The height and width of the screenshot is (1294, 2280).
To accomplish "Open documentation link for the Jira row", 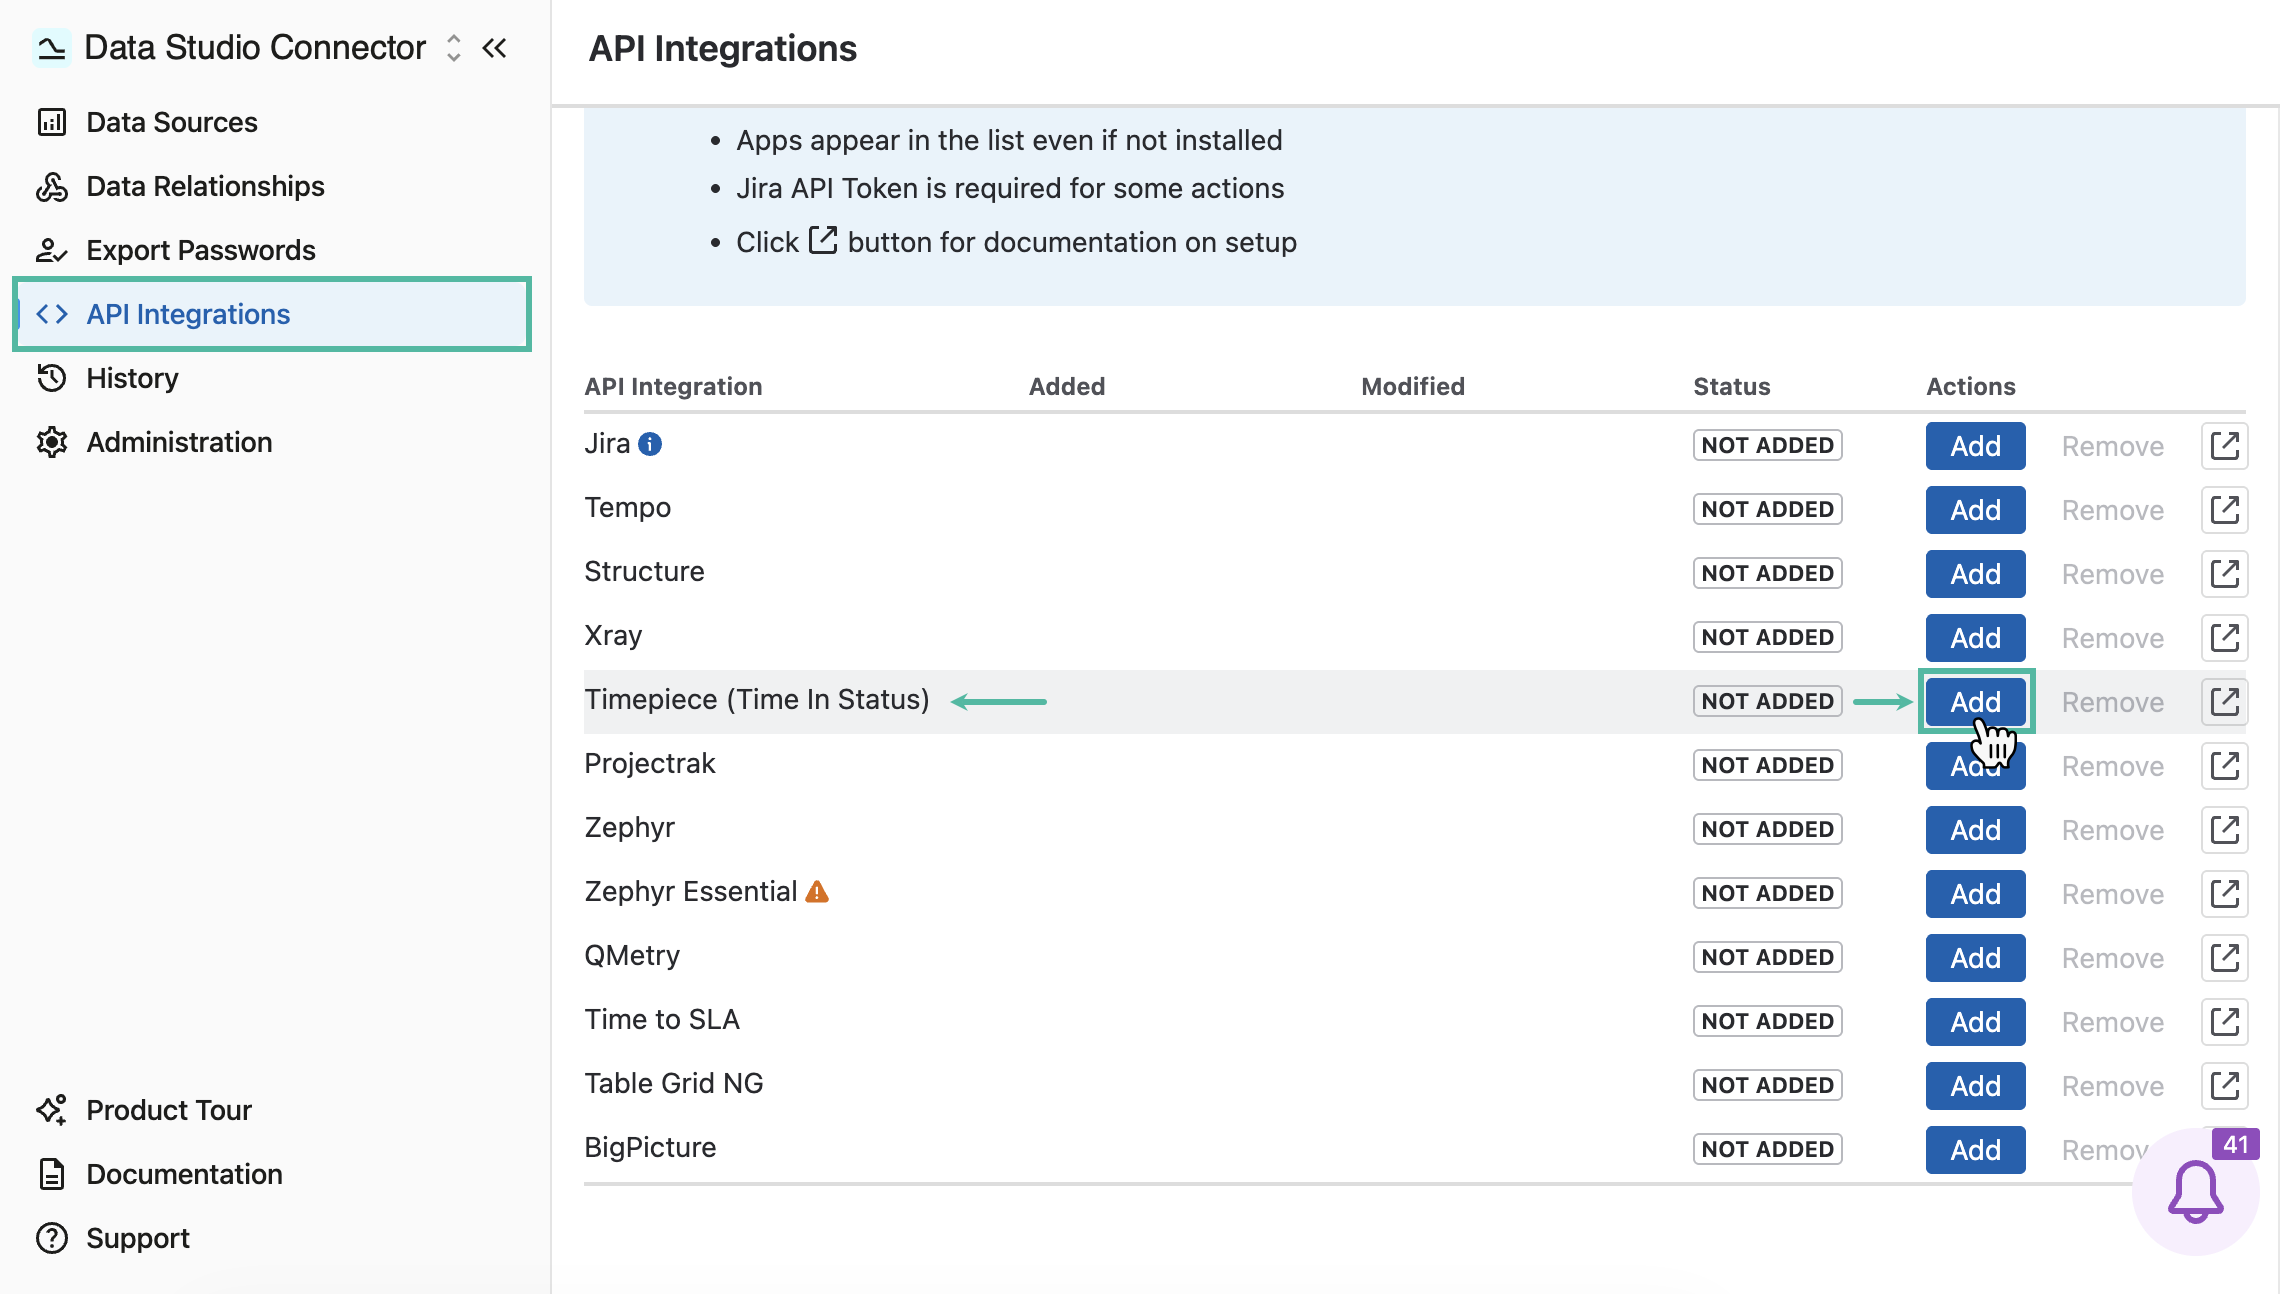I will (2224, 446).
